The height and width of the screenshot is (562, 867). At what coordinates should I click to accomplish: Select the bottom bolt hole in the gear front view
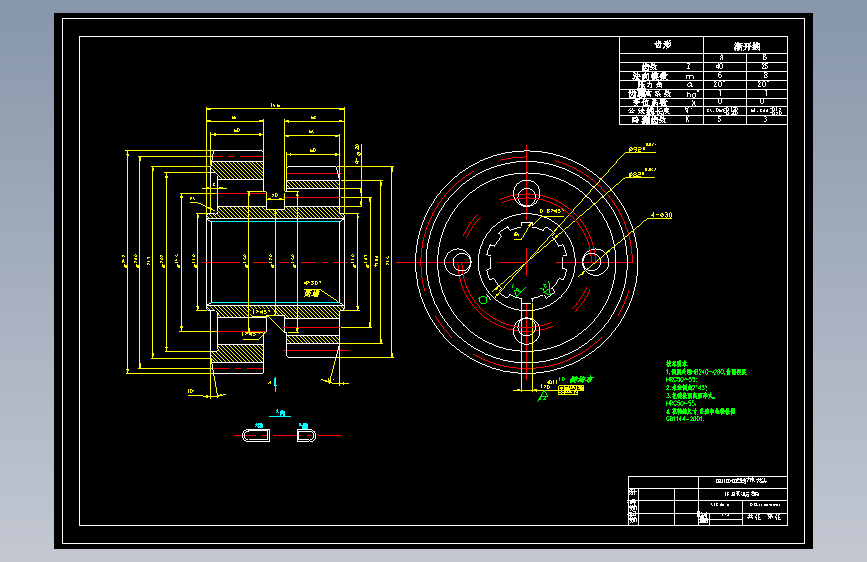(526, 330)
